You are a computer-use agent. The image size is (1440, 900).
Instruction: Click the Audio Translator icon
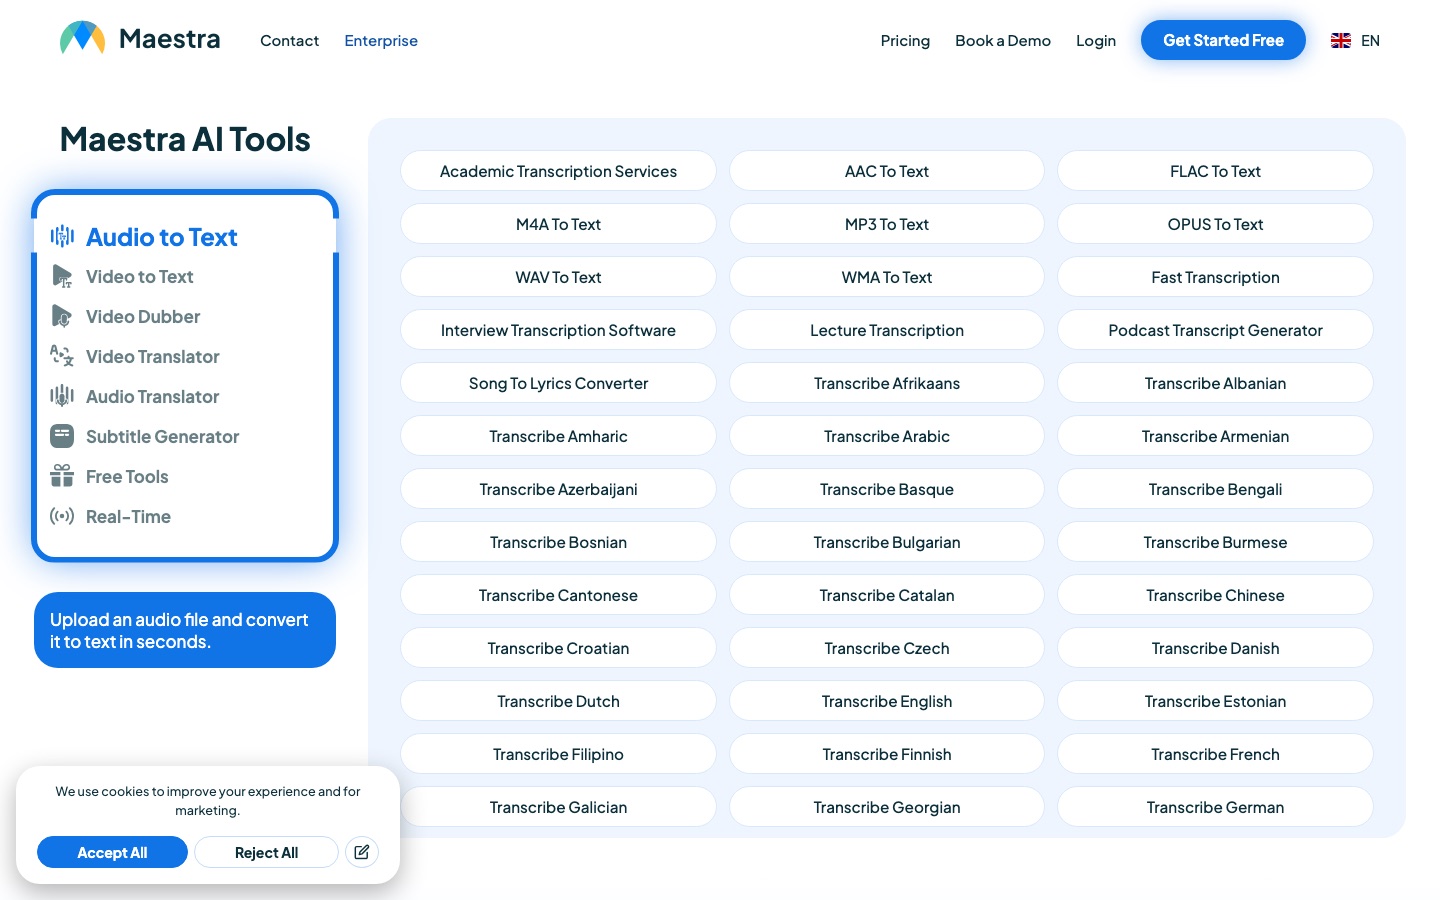(62, 396)
